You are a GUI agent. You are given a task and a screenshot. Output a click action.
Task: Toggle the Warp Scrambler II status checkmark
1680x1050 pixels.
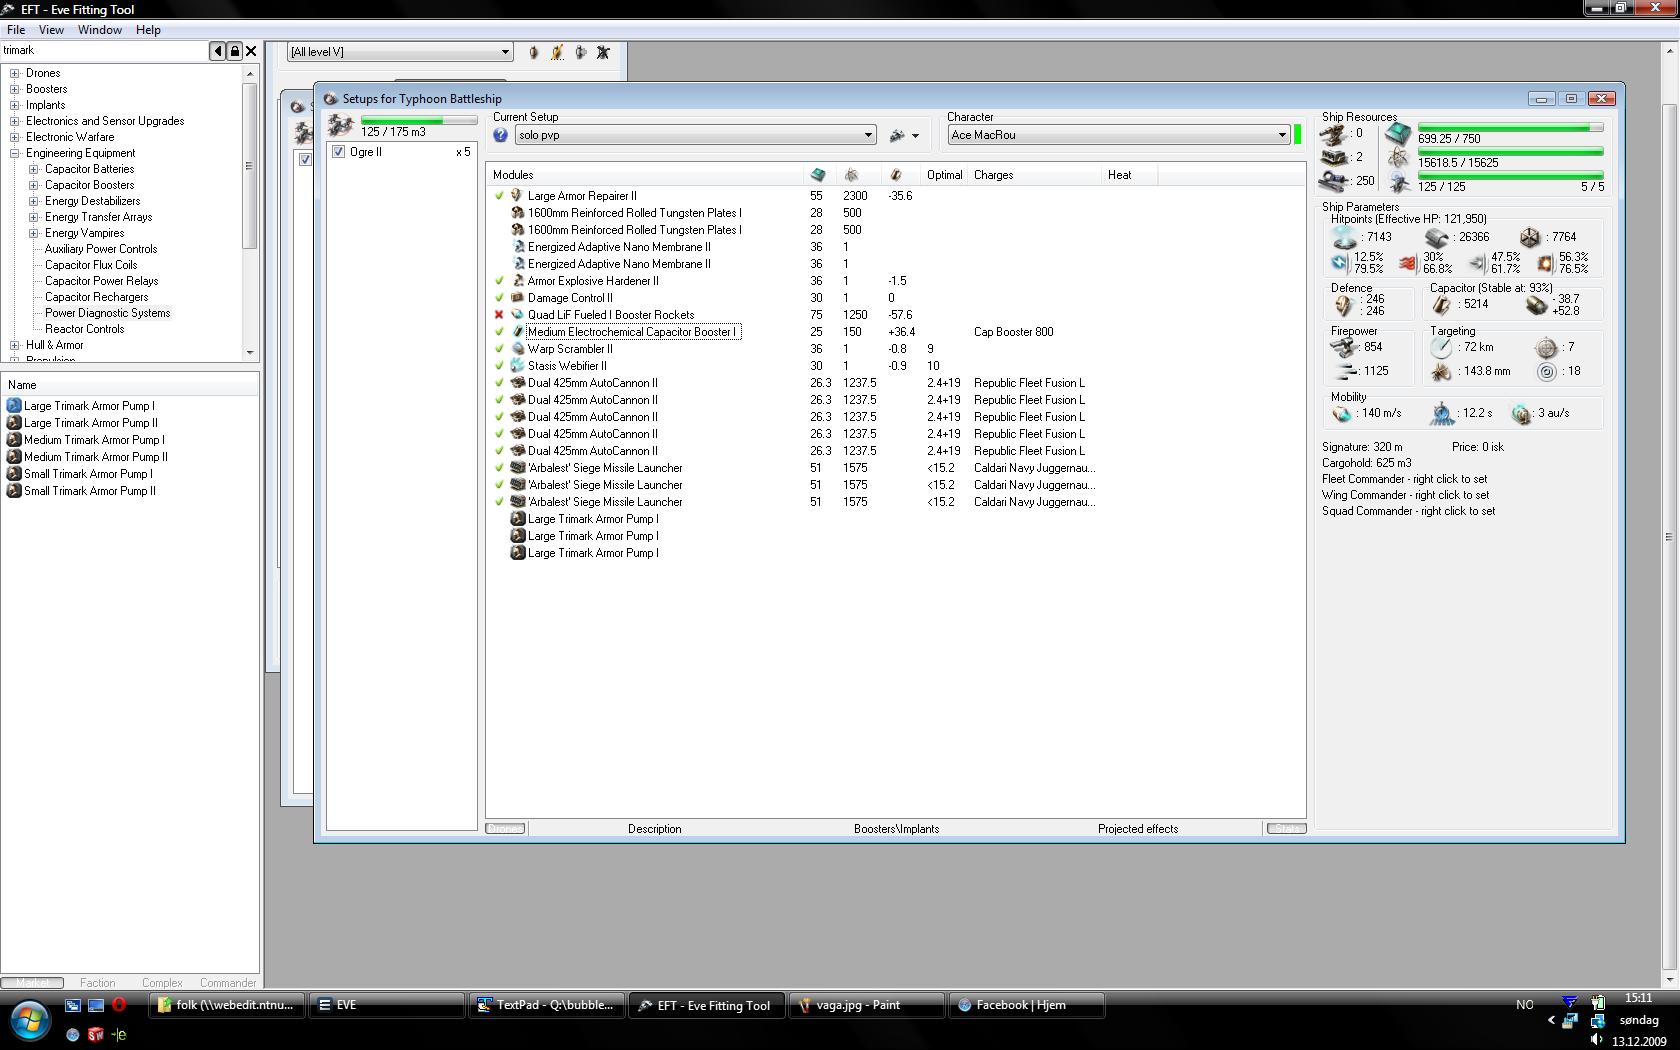(499, 349)
